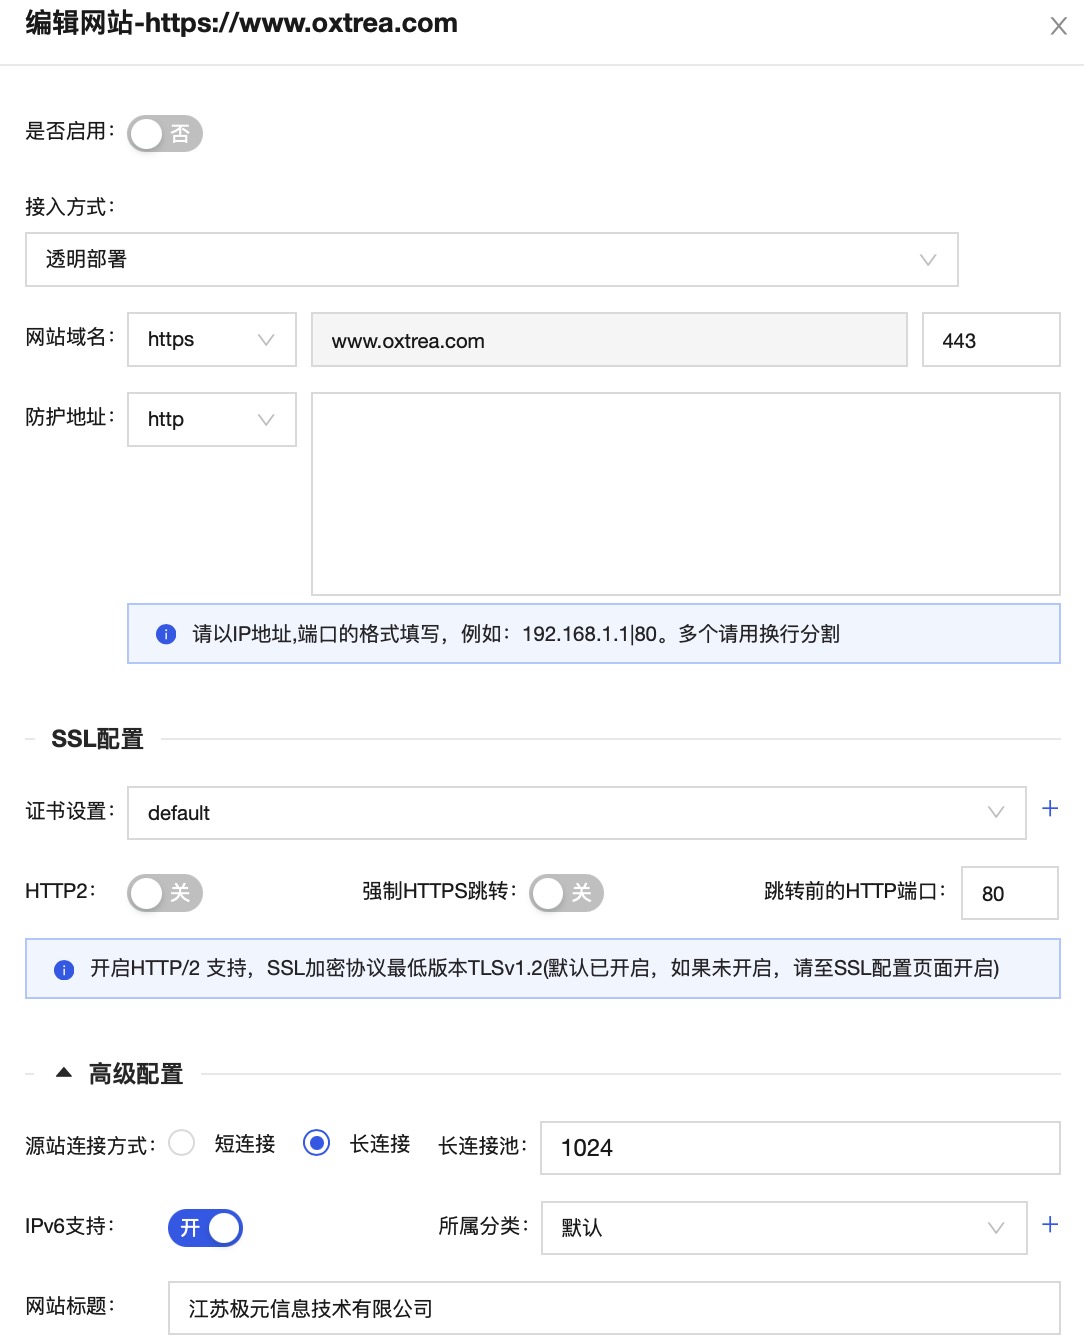Open the 接入方式 透明部署 dropdown
The height and width of the screenshot is (1340, 1084).
click(491, 260)
